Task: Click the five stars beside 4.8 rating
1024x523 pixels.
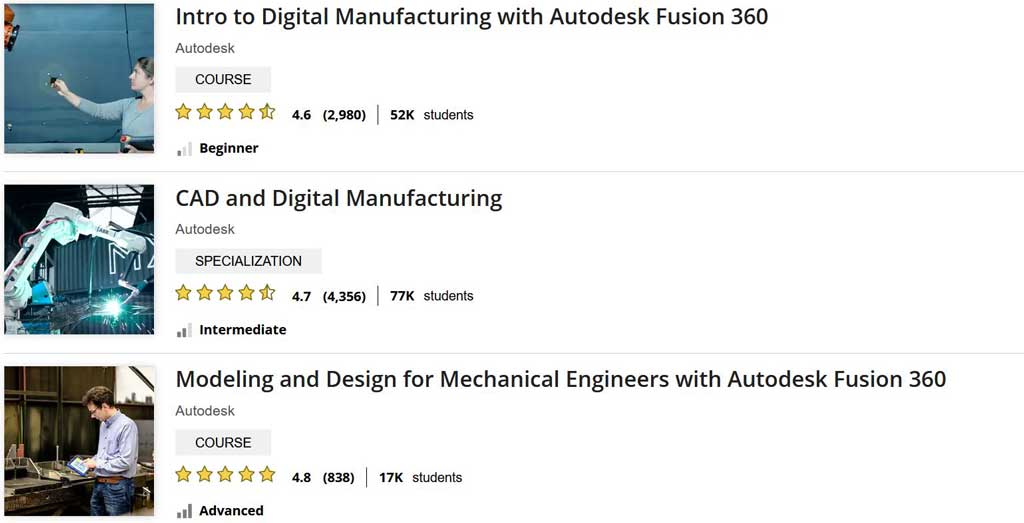Action: click(225, 475)
